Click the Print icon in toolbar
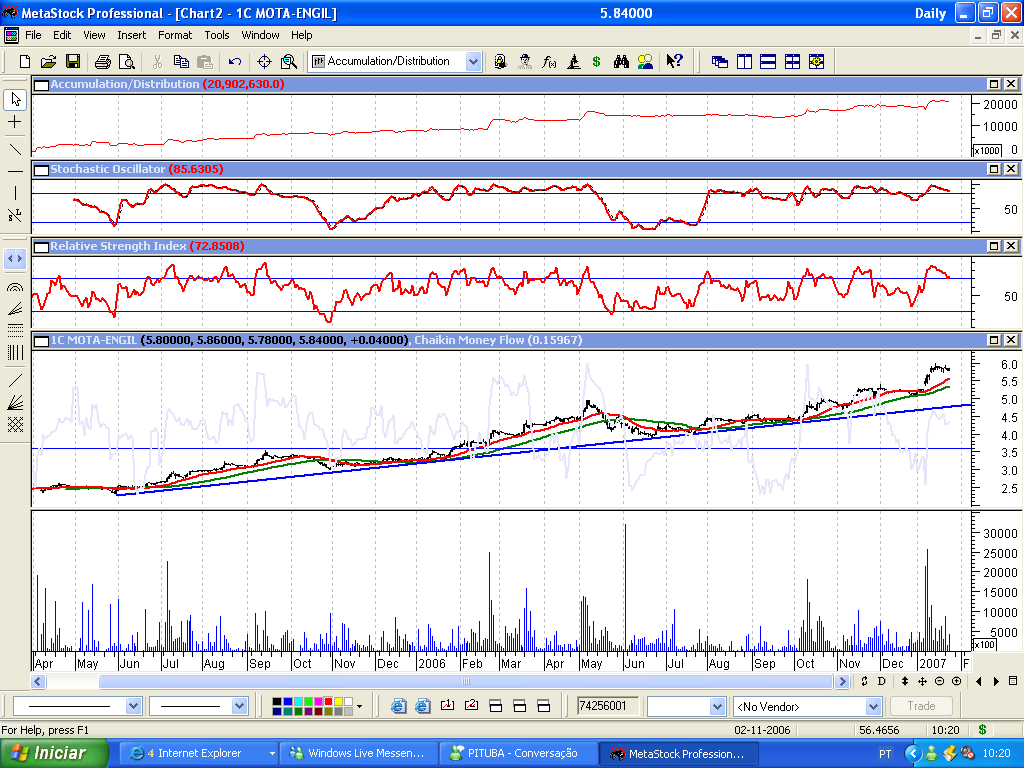1024x768 pixels. click(102, 62)
